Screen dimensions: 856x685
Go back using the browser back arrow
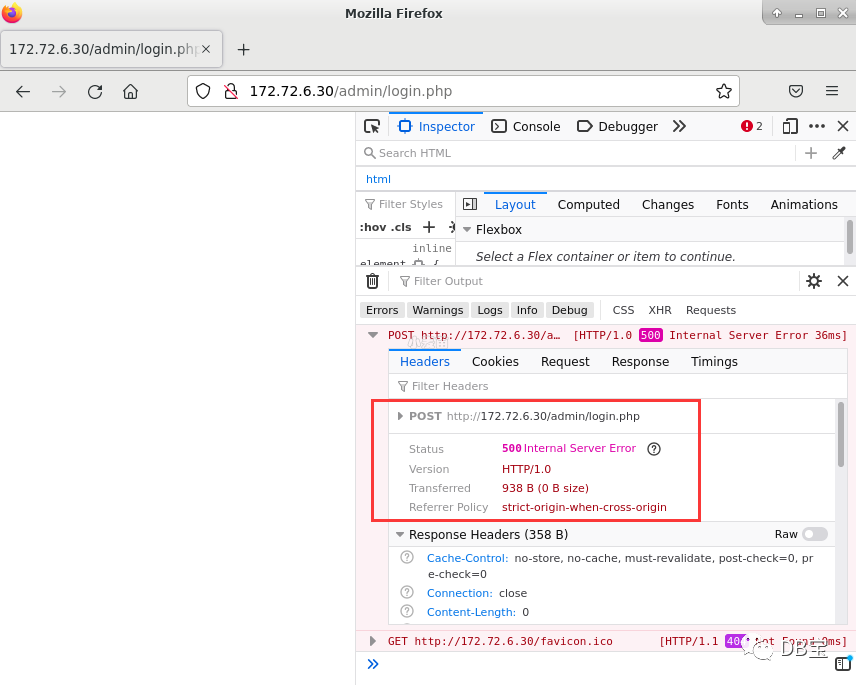tap(23, 92)
